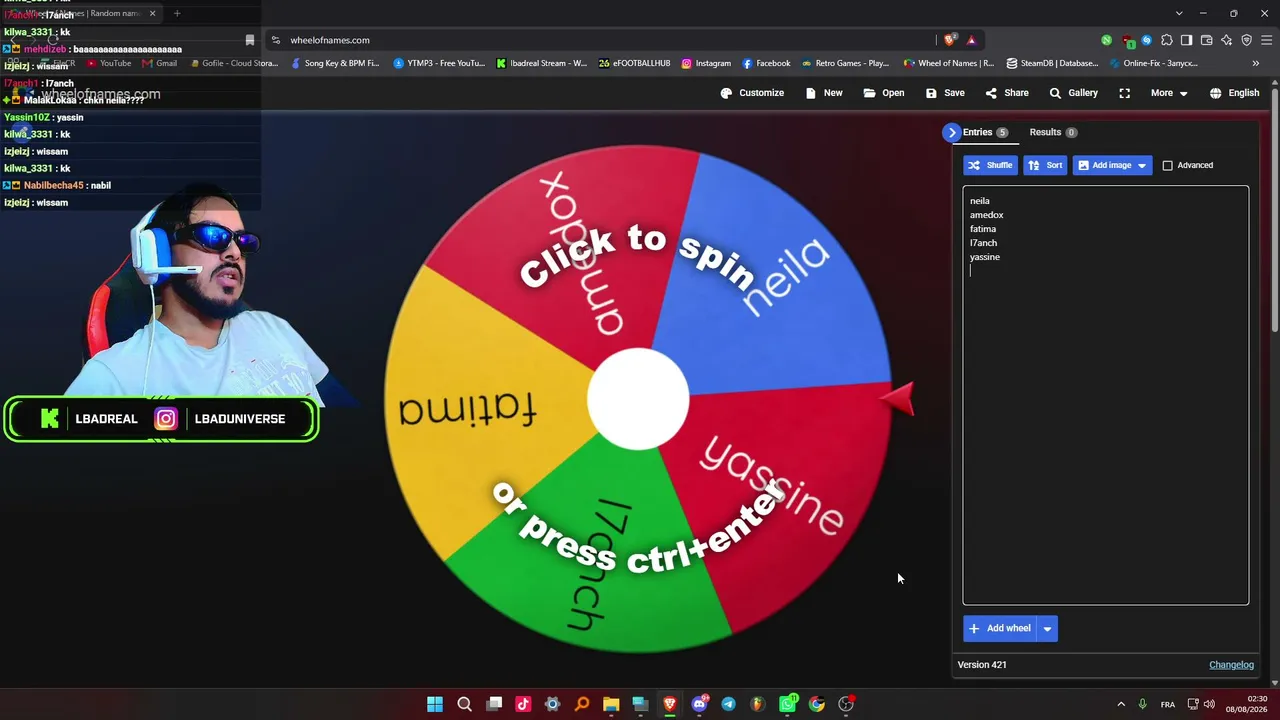Enter fullscreen mode via the fullscreen icon
1280x720 pixels.
tap(1125, 93)
